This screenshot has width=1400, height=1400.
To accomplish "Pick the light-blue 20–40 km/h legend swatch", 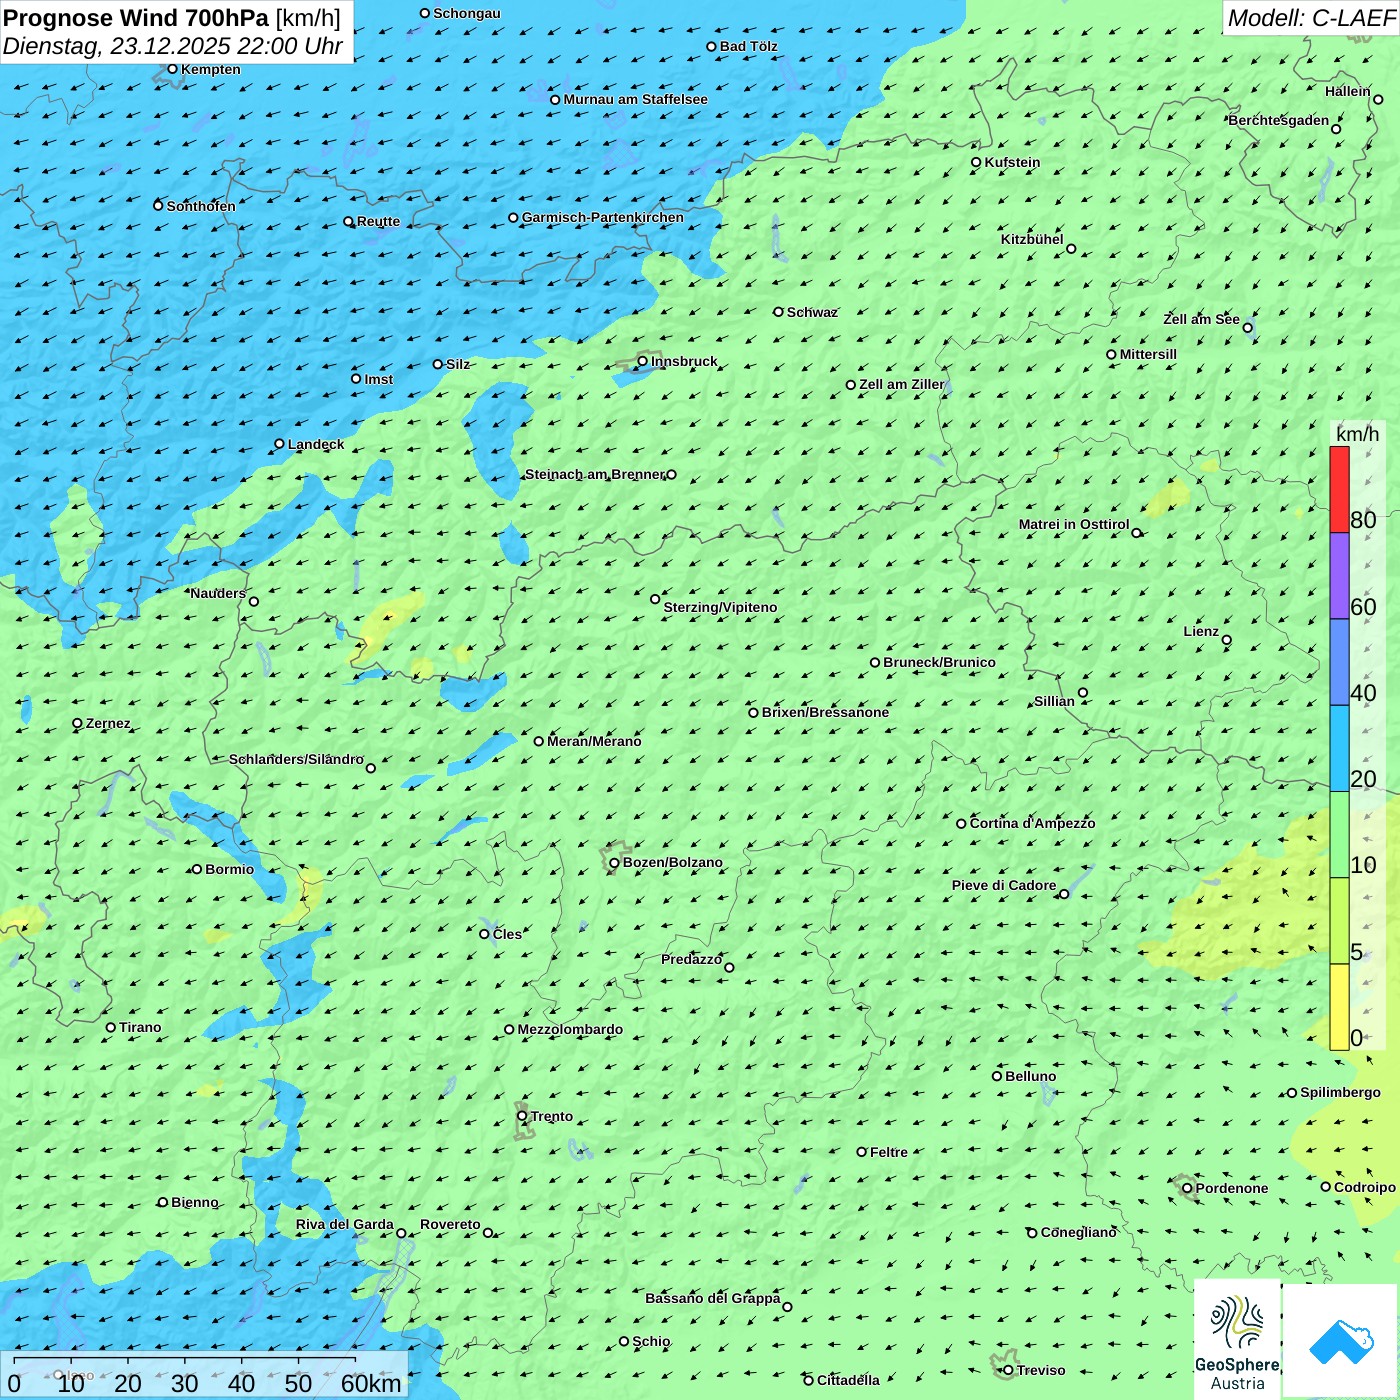I will point(1339,749).
